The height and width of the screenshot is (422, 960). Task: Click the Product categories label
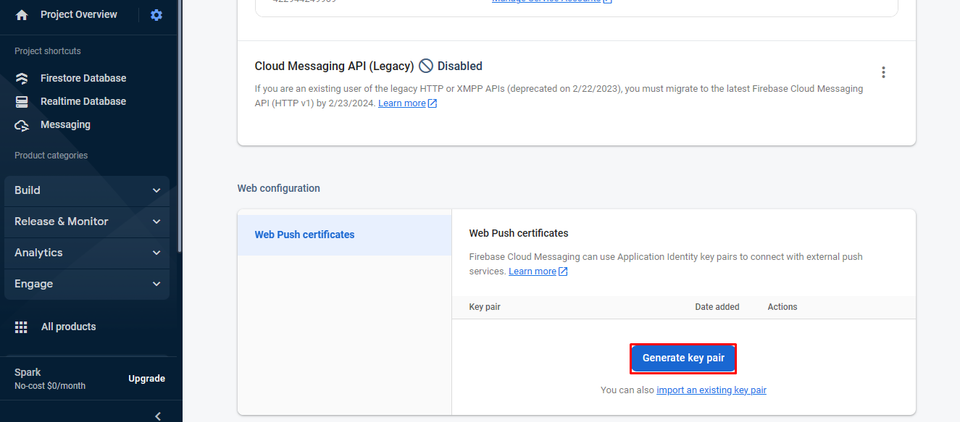pos(51,156)
